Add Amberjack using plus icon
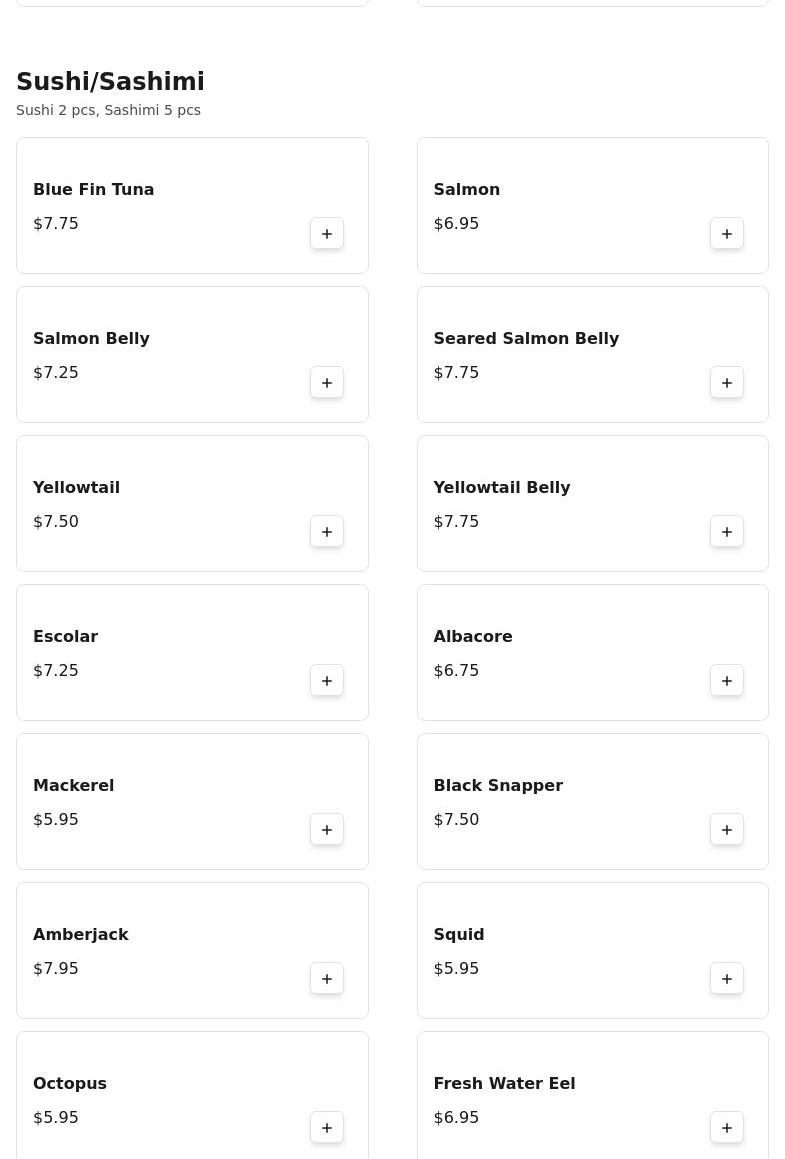The image size is (785, 1159). point(327,979)
